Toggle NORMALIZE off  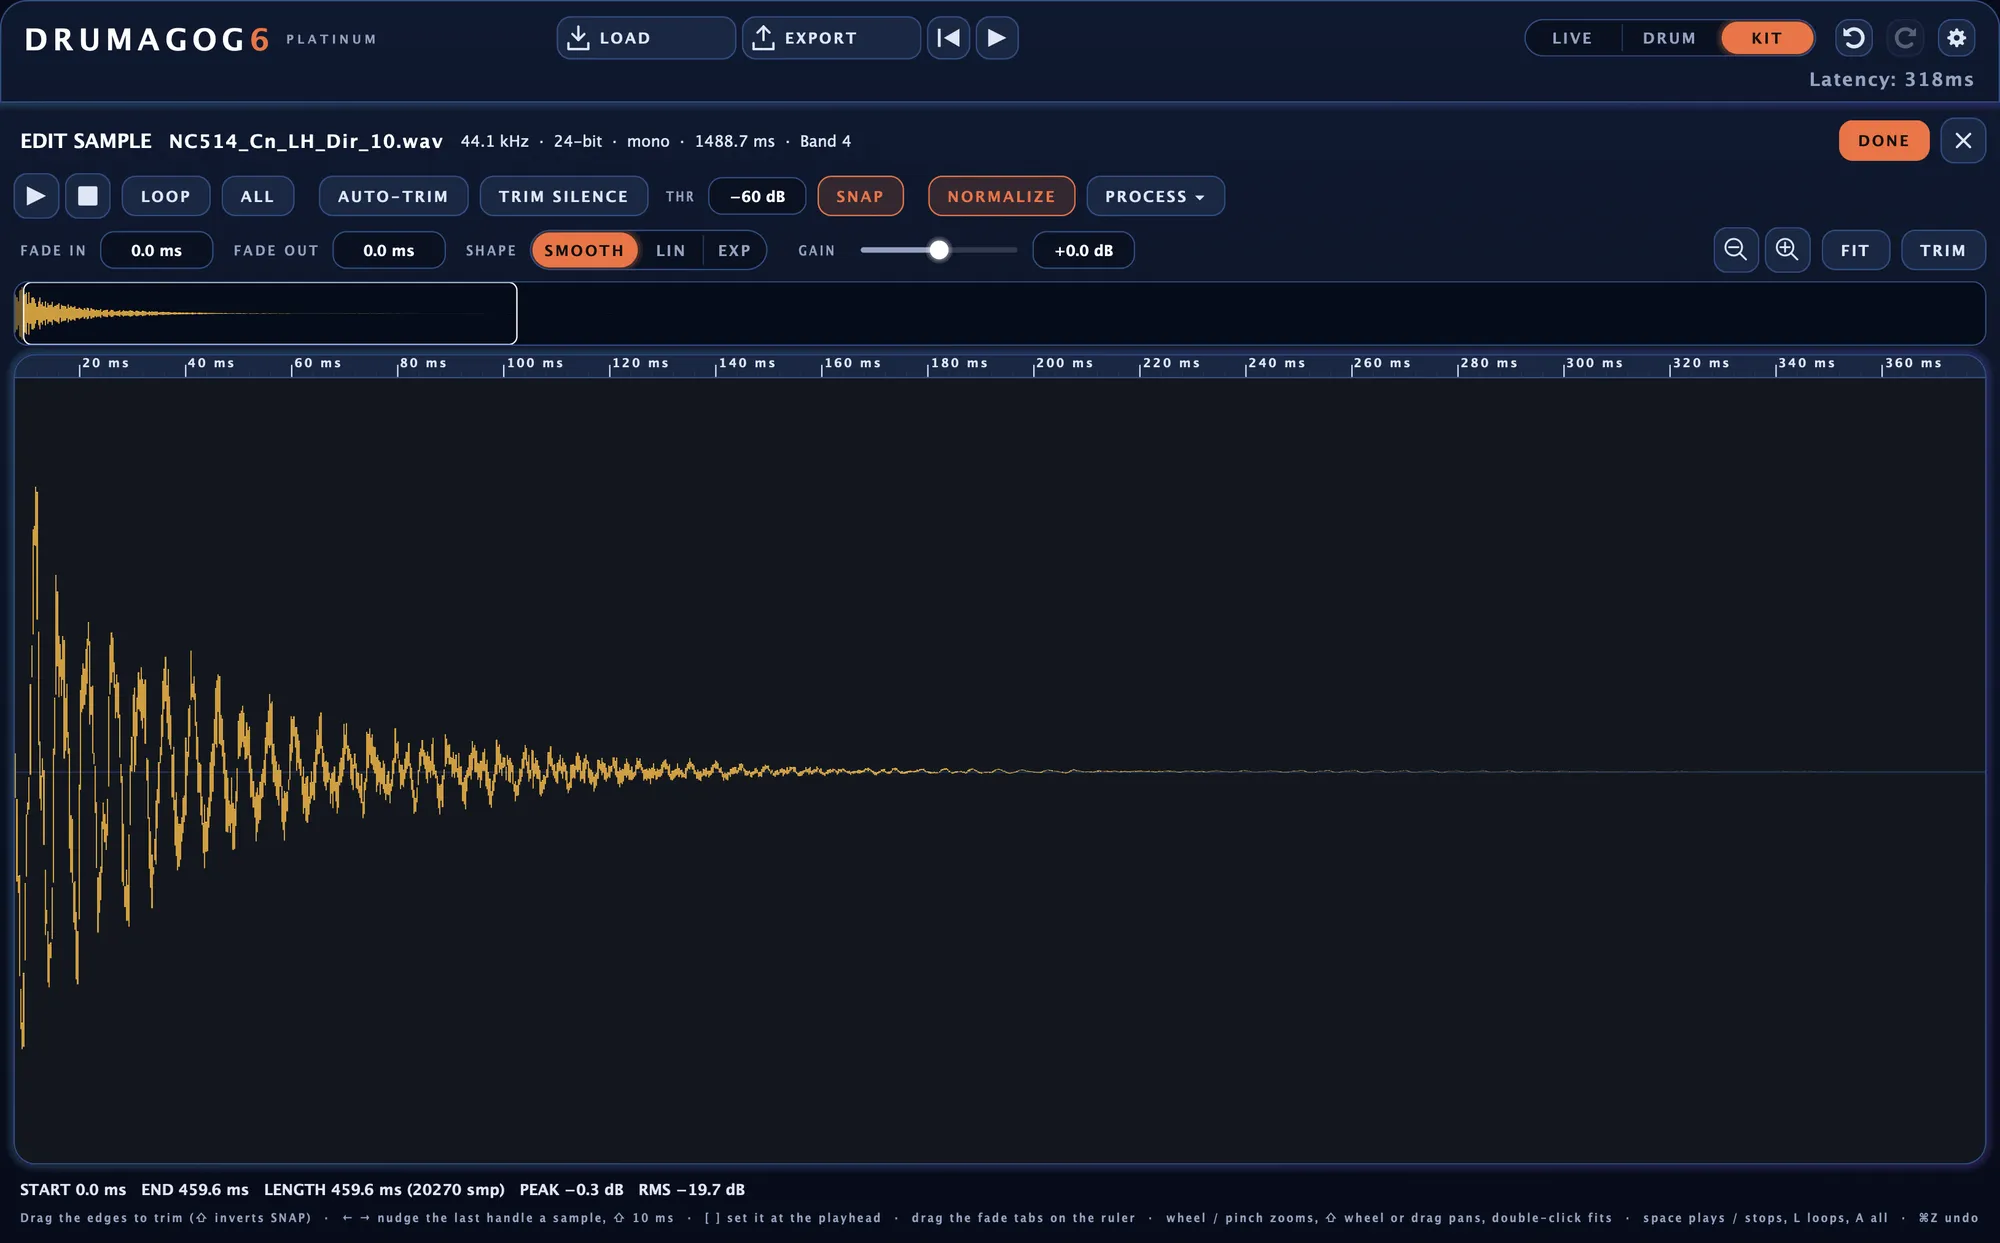click(1001, 196)
